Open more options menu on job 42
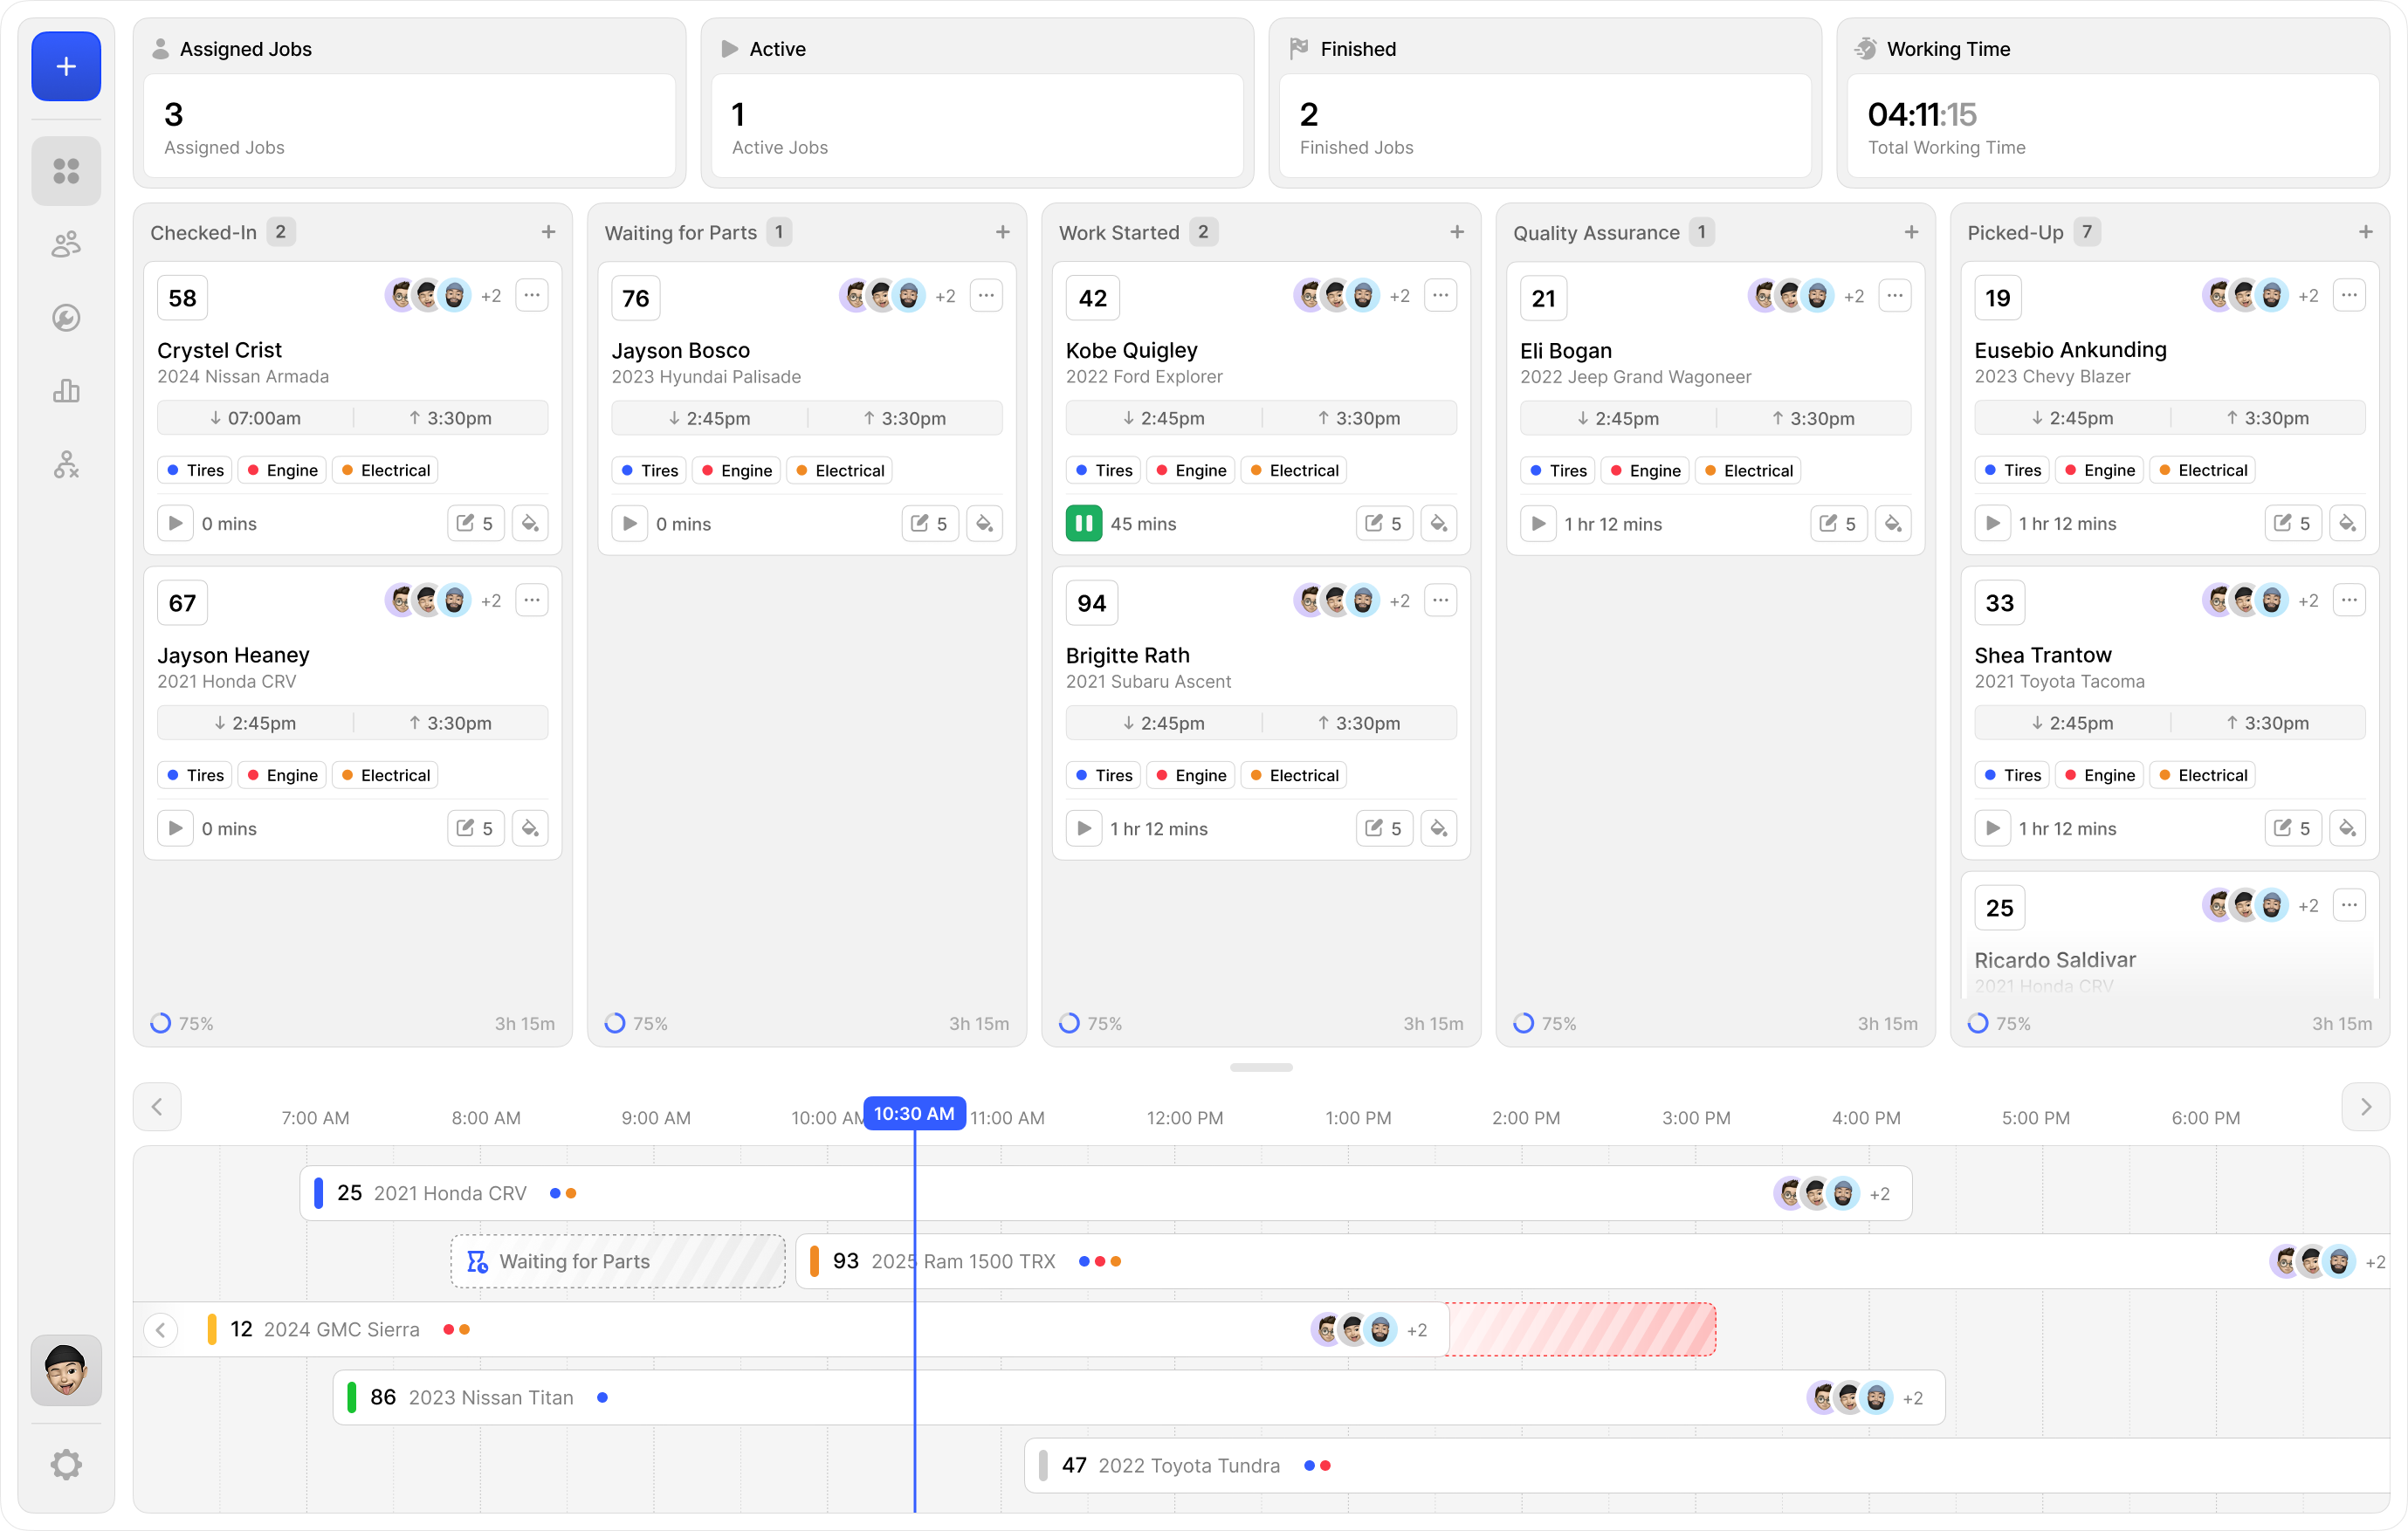The height and width of the screenshot is (1531, 2408). pyautogui.click(x=1440, y=296)
